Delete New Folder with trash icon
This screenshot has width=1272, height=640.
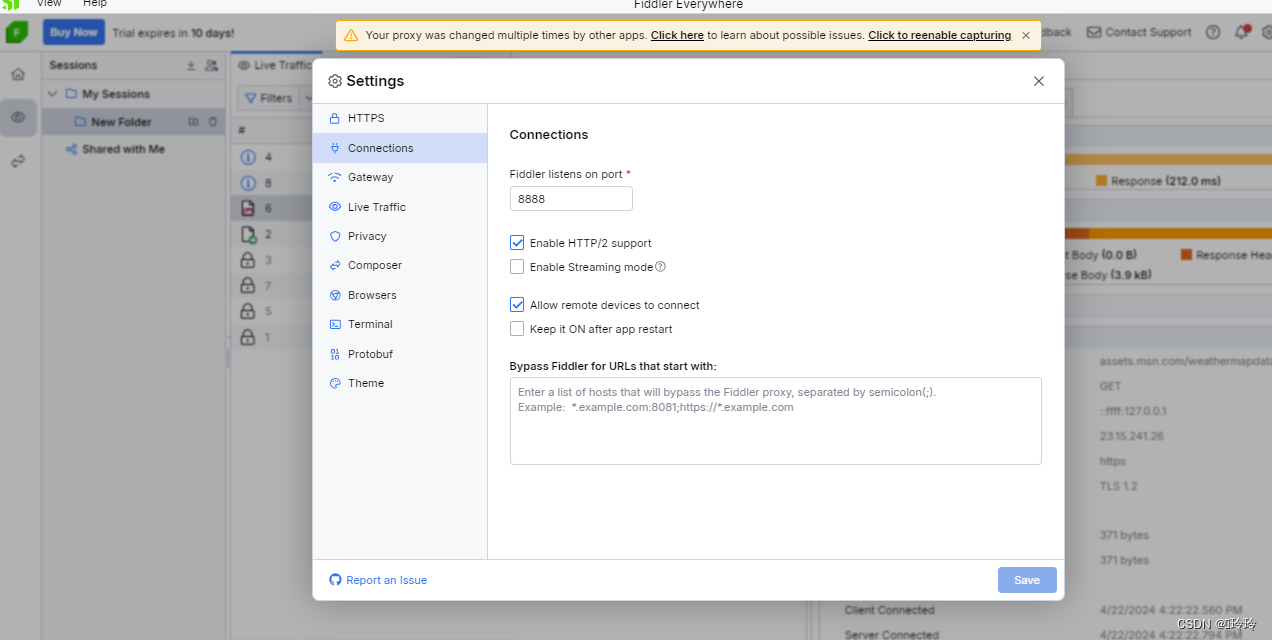pyautogui.click(x=212, y=122)
